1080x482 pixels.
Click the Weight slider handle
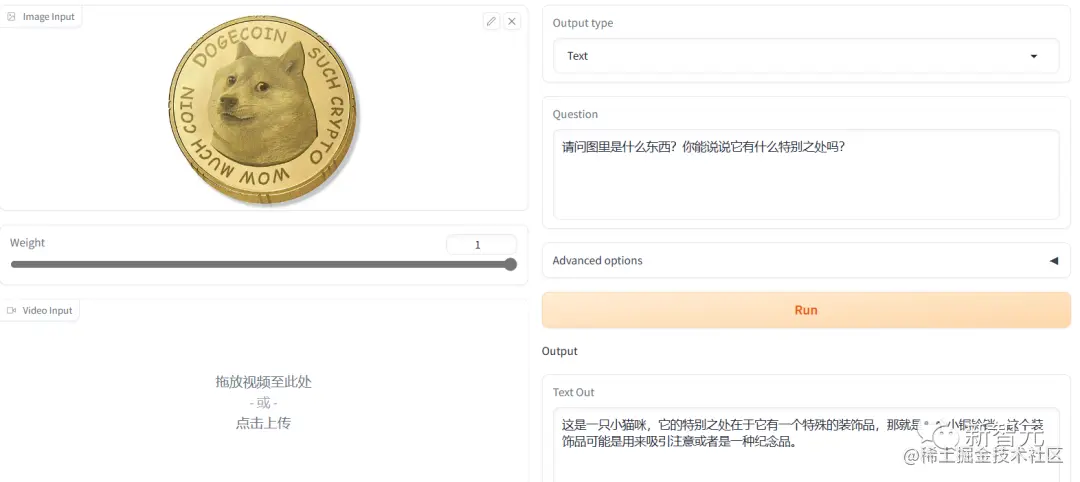pyautogui.click(x=510, y=264)
